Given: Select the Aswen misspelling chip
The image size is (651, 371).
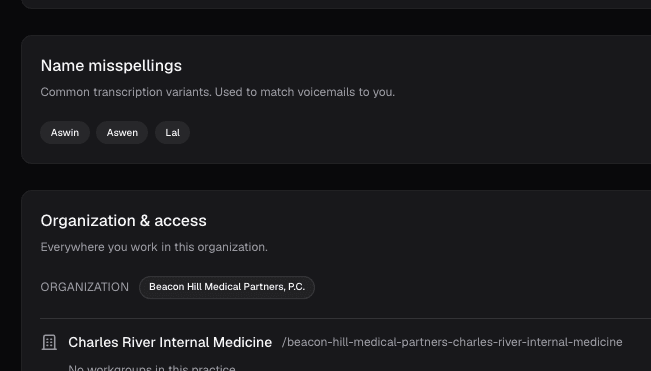Looking at the screenshot, I should 122,133.
